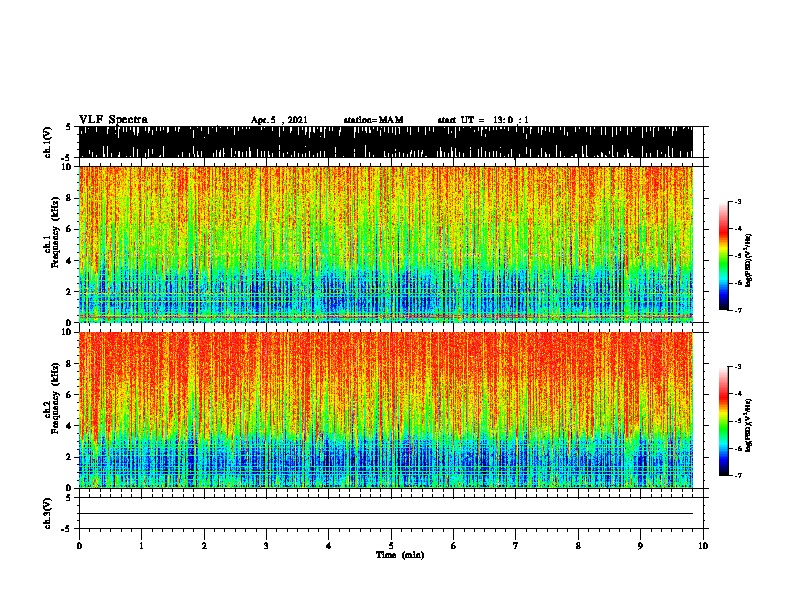Click the ch.1(V) waveform strip at the top
This screenshot has height=612, width=792.
pos(386,142)
